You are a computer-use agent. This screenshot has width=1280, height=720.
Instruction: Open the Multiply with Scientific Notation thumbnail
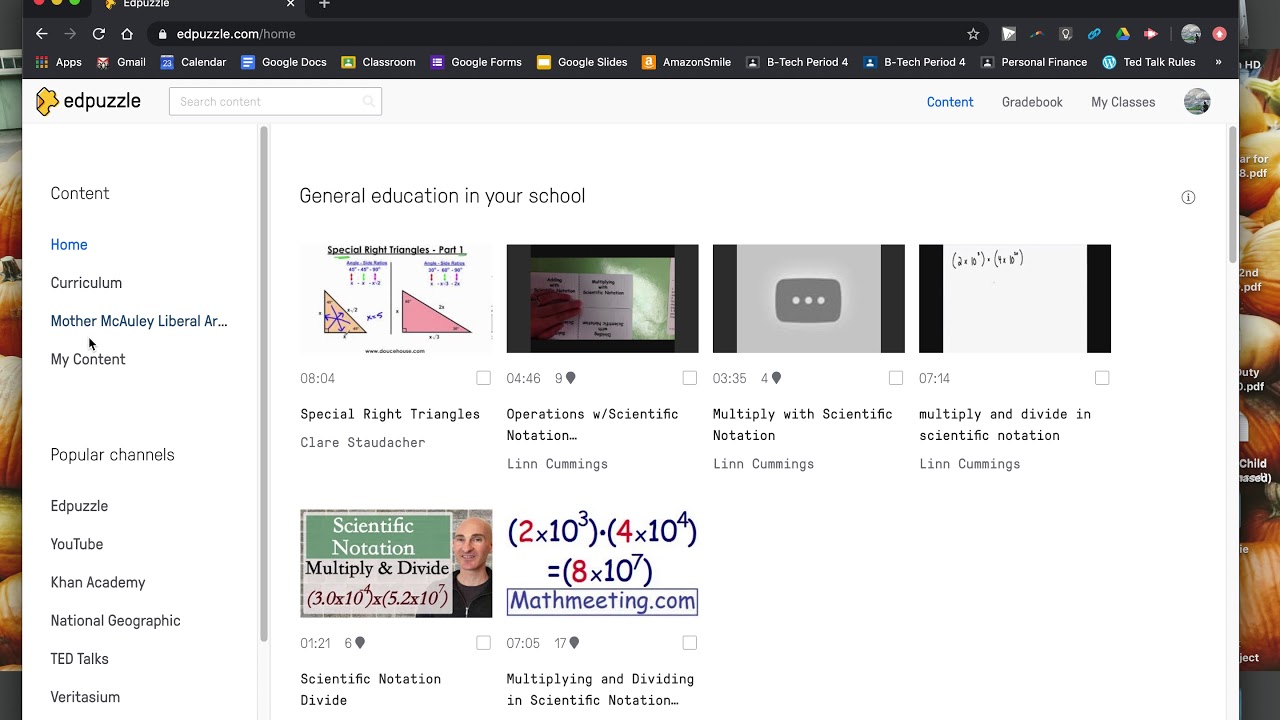(x=808, y=299)
